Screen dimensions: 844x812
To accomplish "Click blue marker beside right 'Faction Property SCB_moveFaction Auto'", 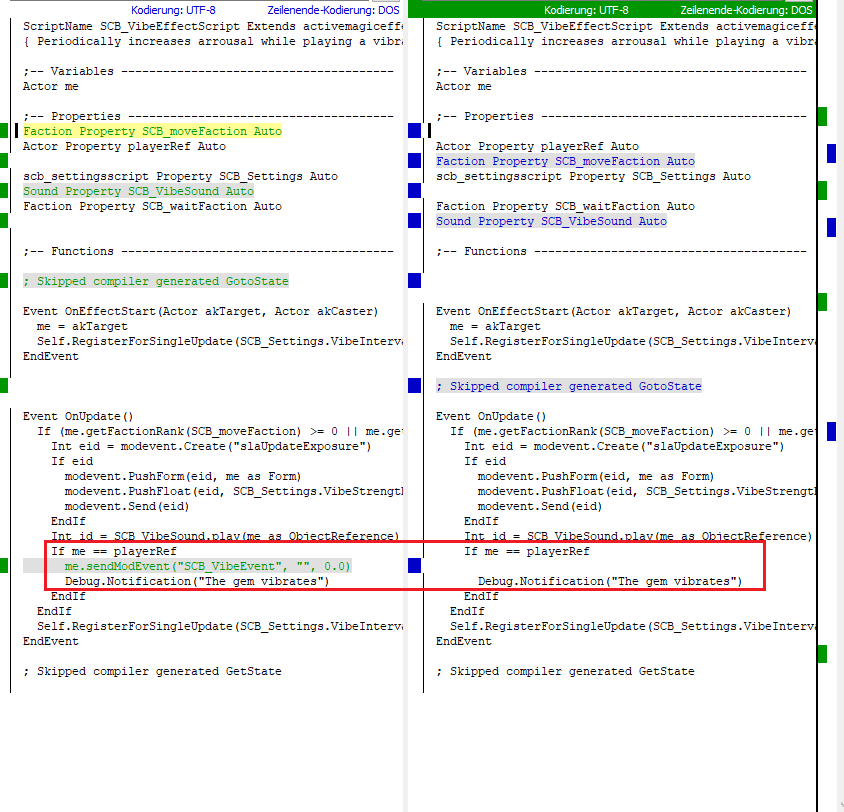I will coord(414,161).
